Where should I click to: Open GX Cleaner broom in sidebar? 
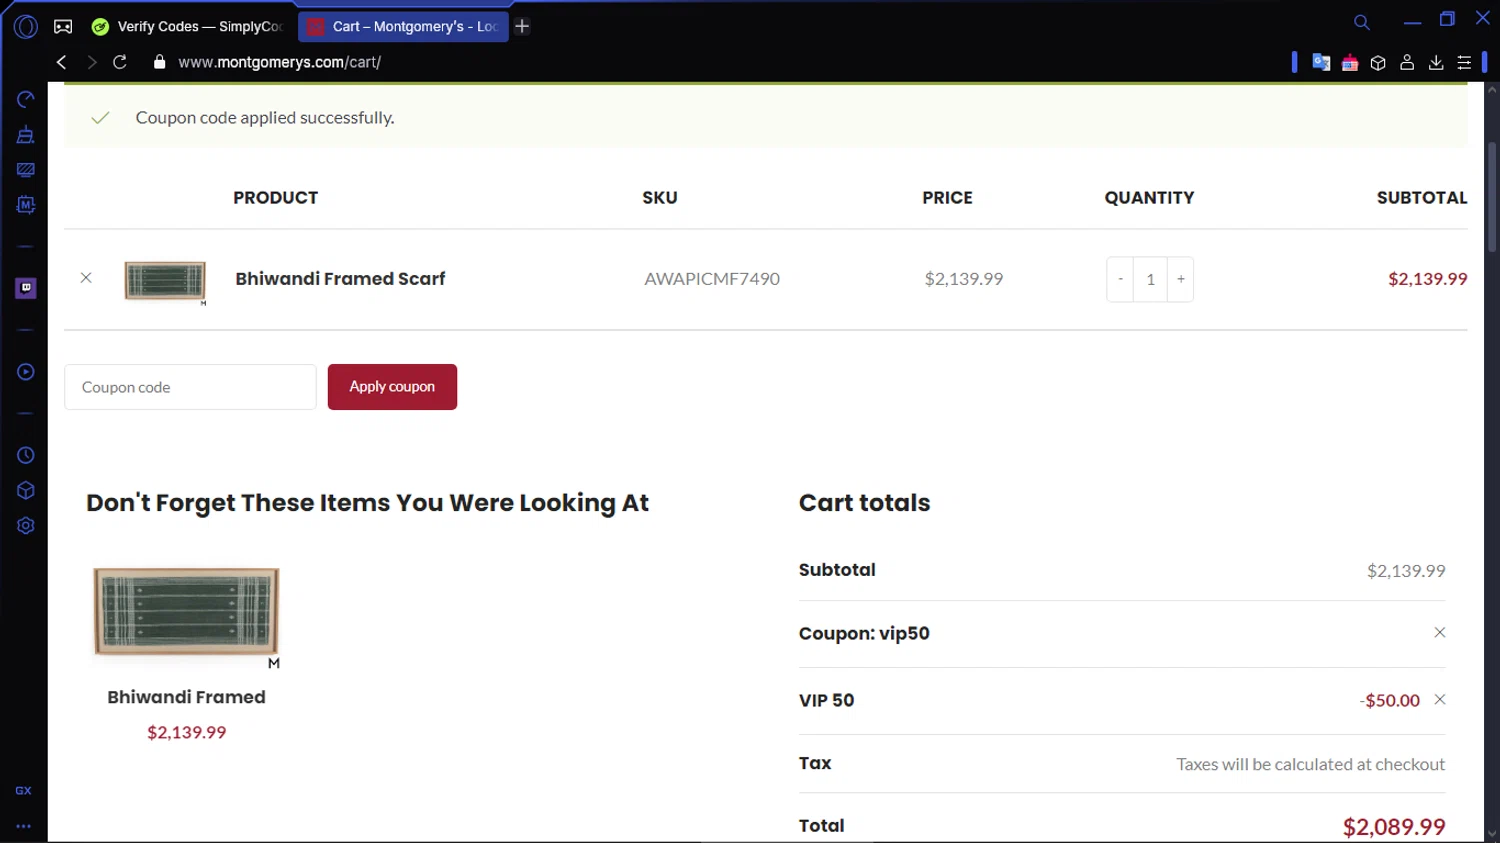(x=26, y=135)
